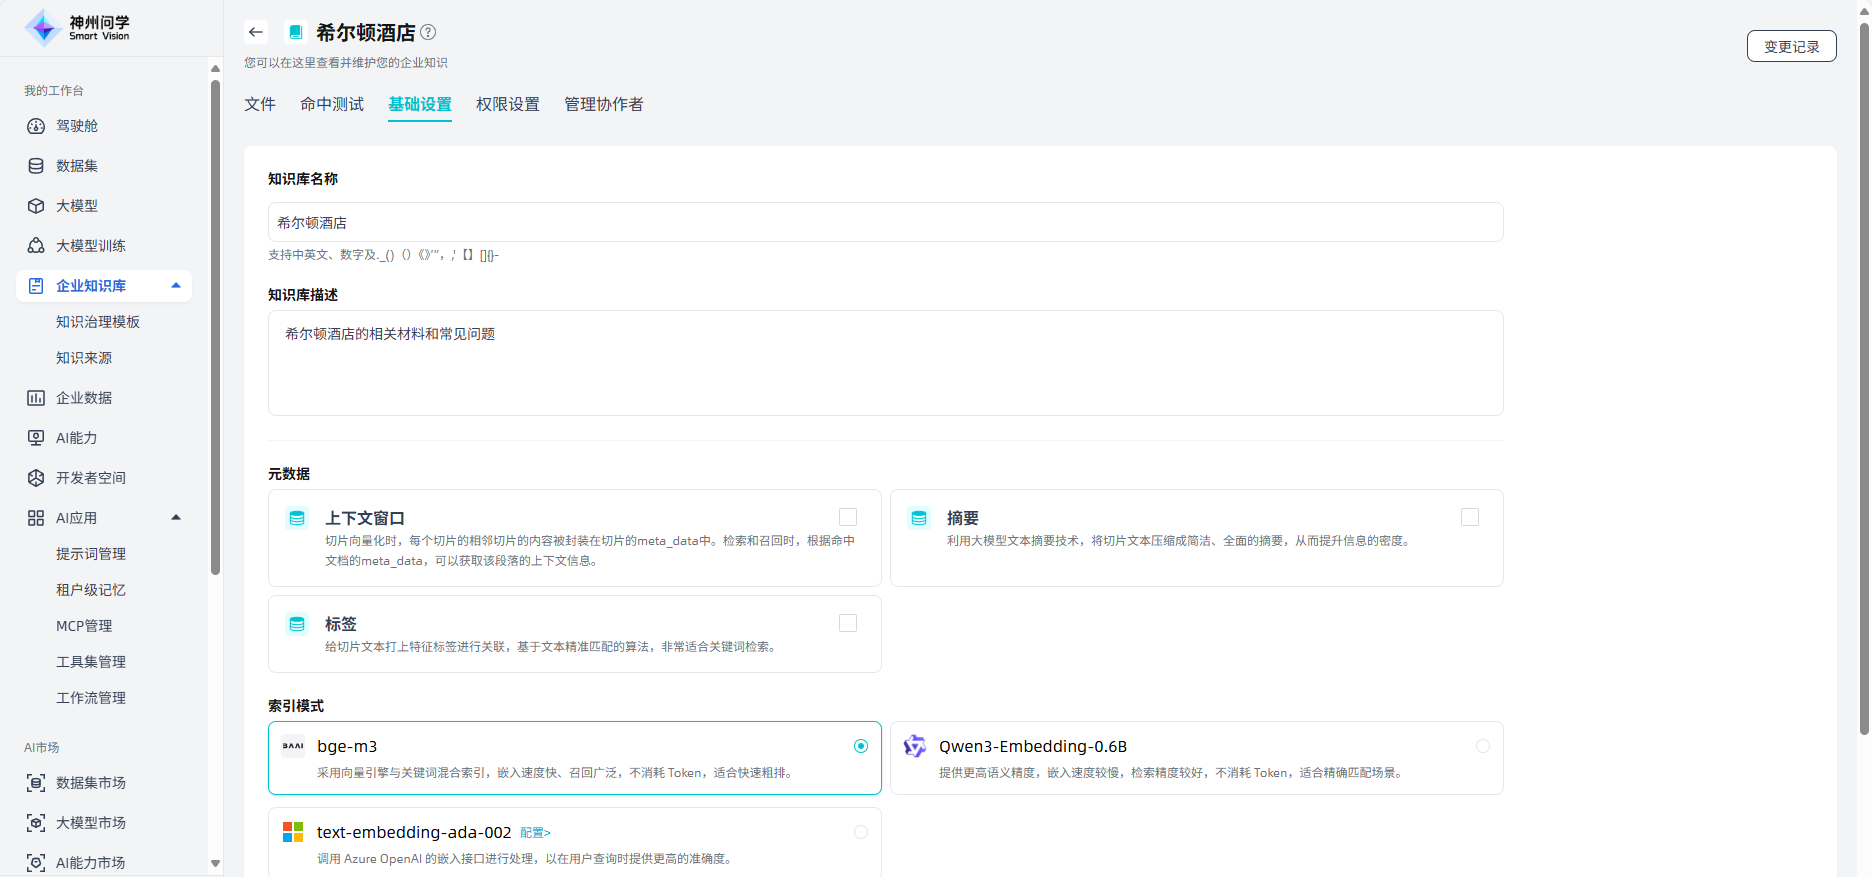The width and height of the screenshot is (1872, 877).
Task: Open 提示词管理 under AI应用
Action: (x=91, y=554)
